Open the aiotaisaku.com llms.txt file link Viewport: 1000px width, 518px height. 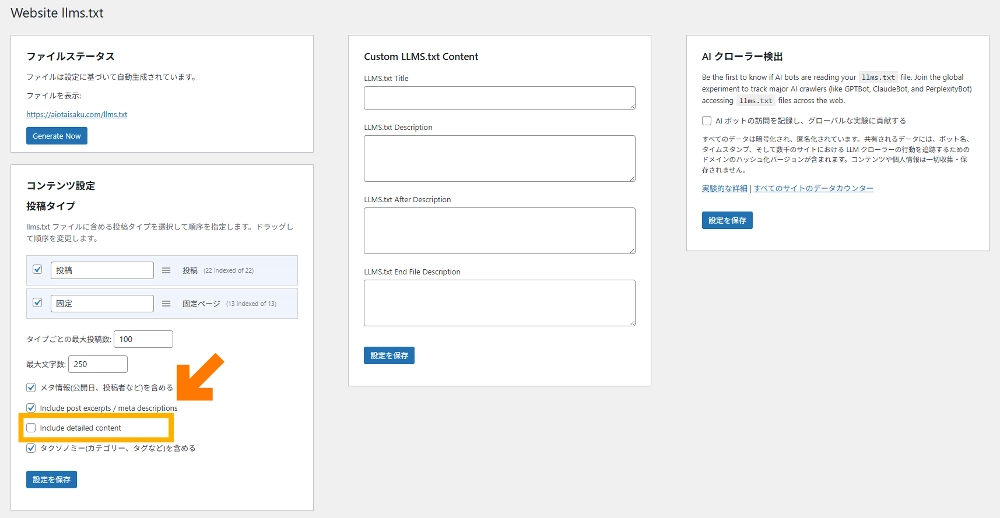[x=77, y=115]
